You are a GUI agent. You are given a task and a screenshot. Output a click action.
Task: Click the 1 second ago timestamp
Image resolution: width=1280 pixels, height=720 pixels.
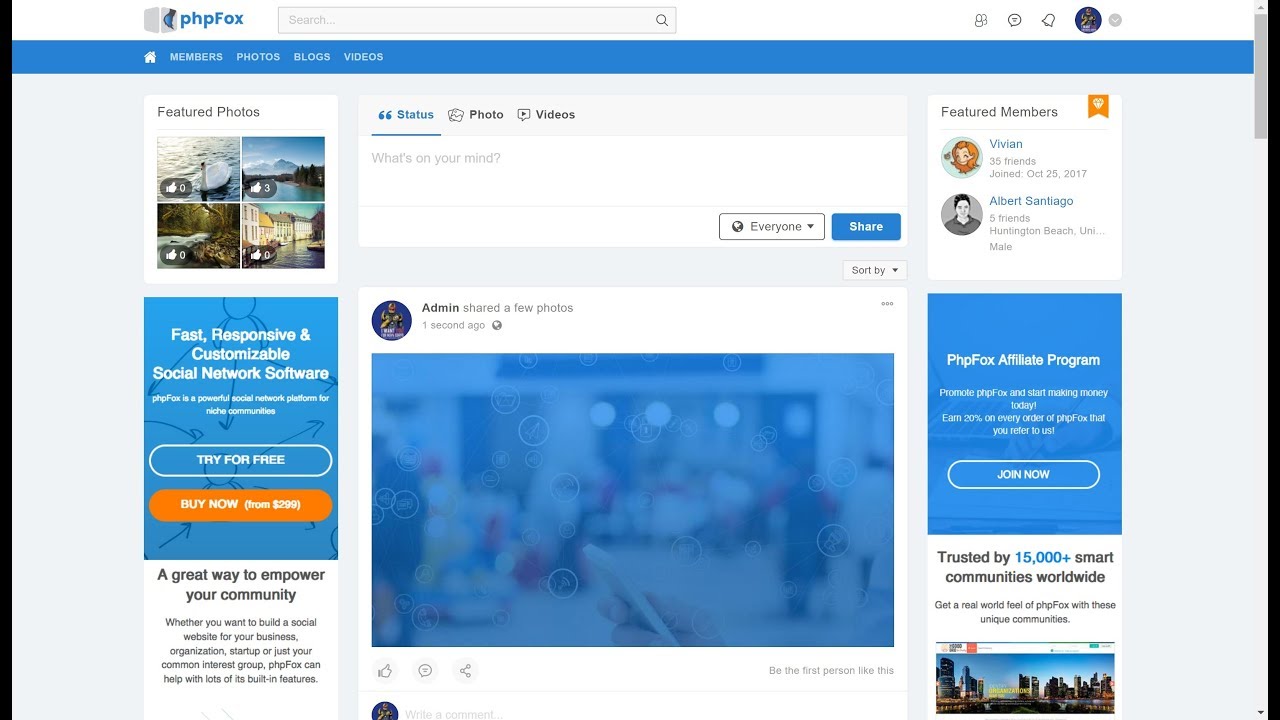[x=453, y=325]
